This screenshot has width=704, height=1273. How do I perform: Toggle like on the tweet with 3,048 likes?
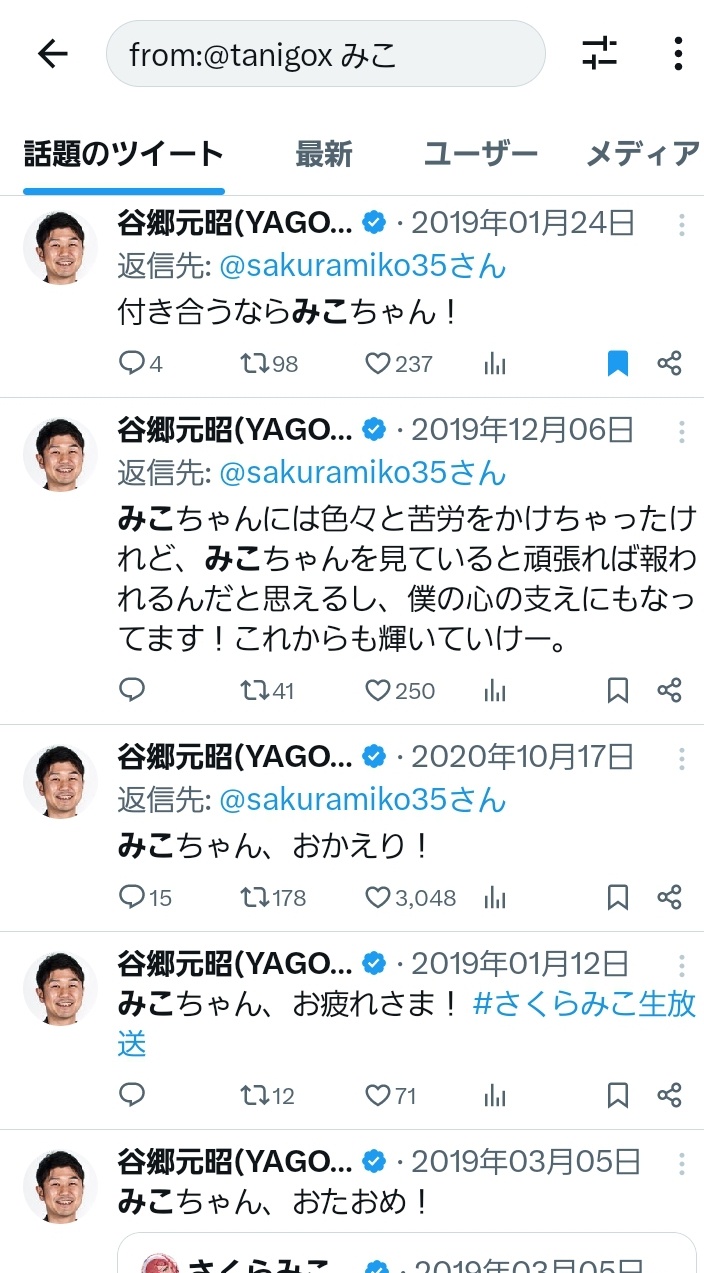(410, 898)
